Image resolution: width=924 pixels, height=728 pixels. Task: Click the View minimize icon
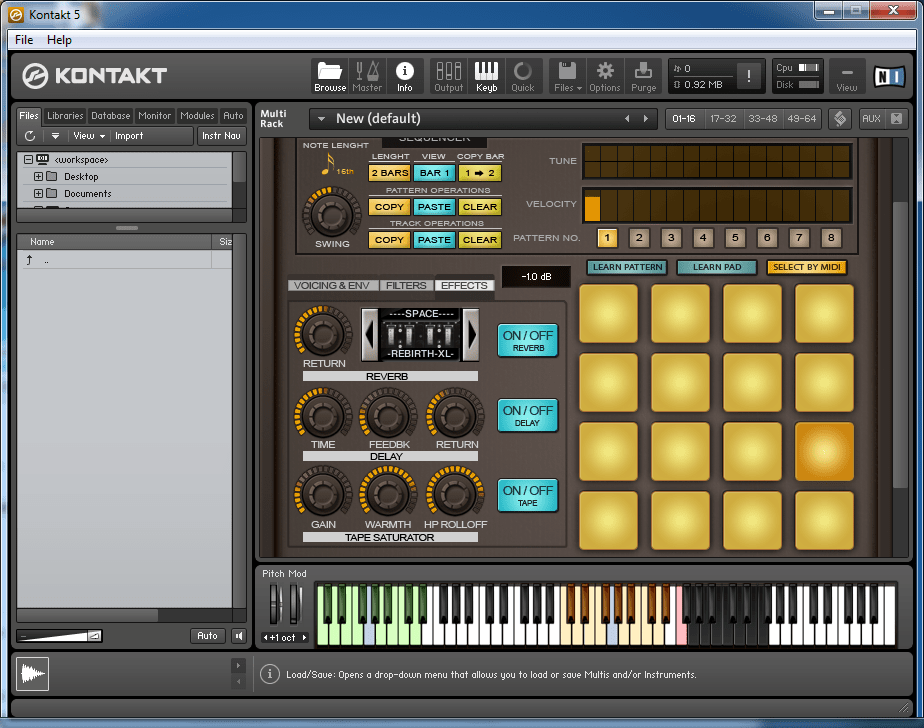847,77
